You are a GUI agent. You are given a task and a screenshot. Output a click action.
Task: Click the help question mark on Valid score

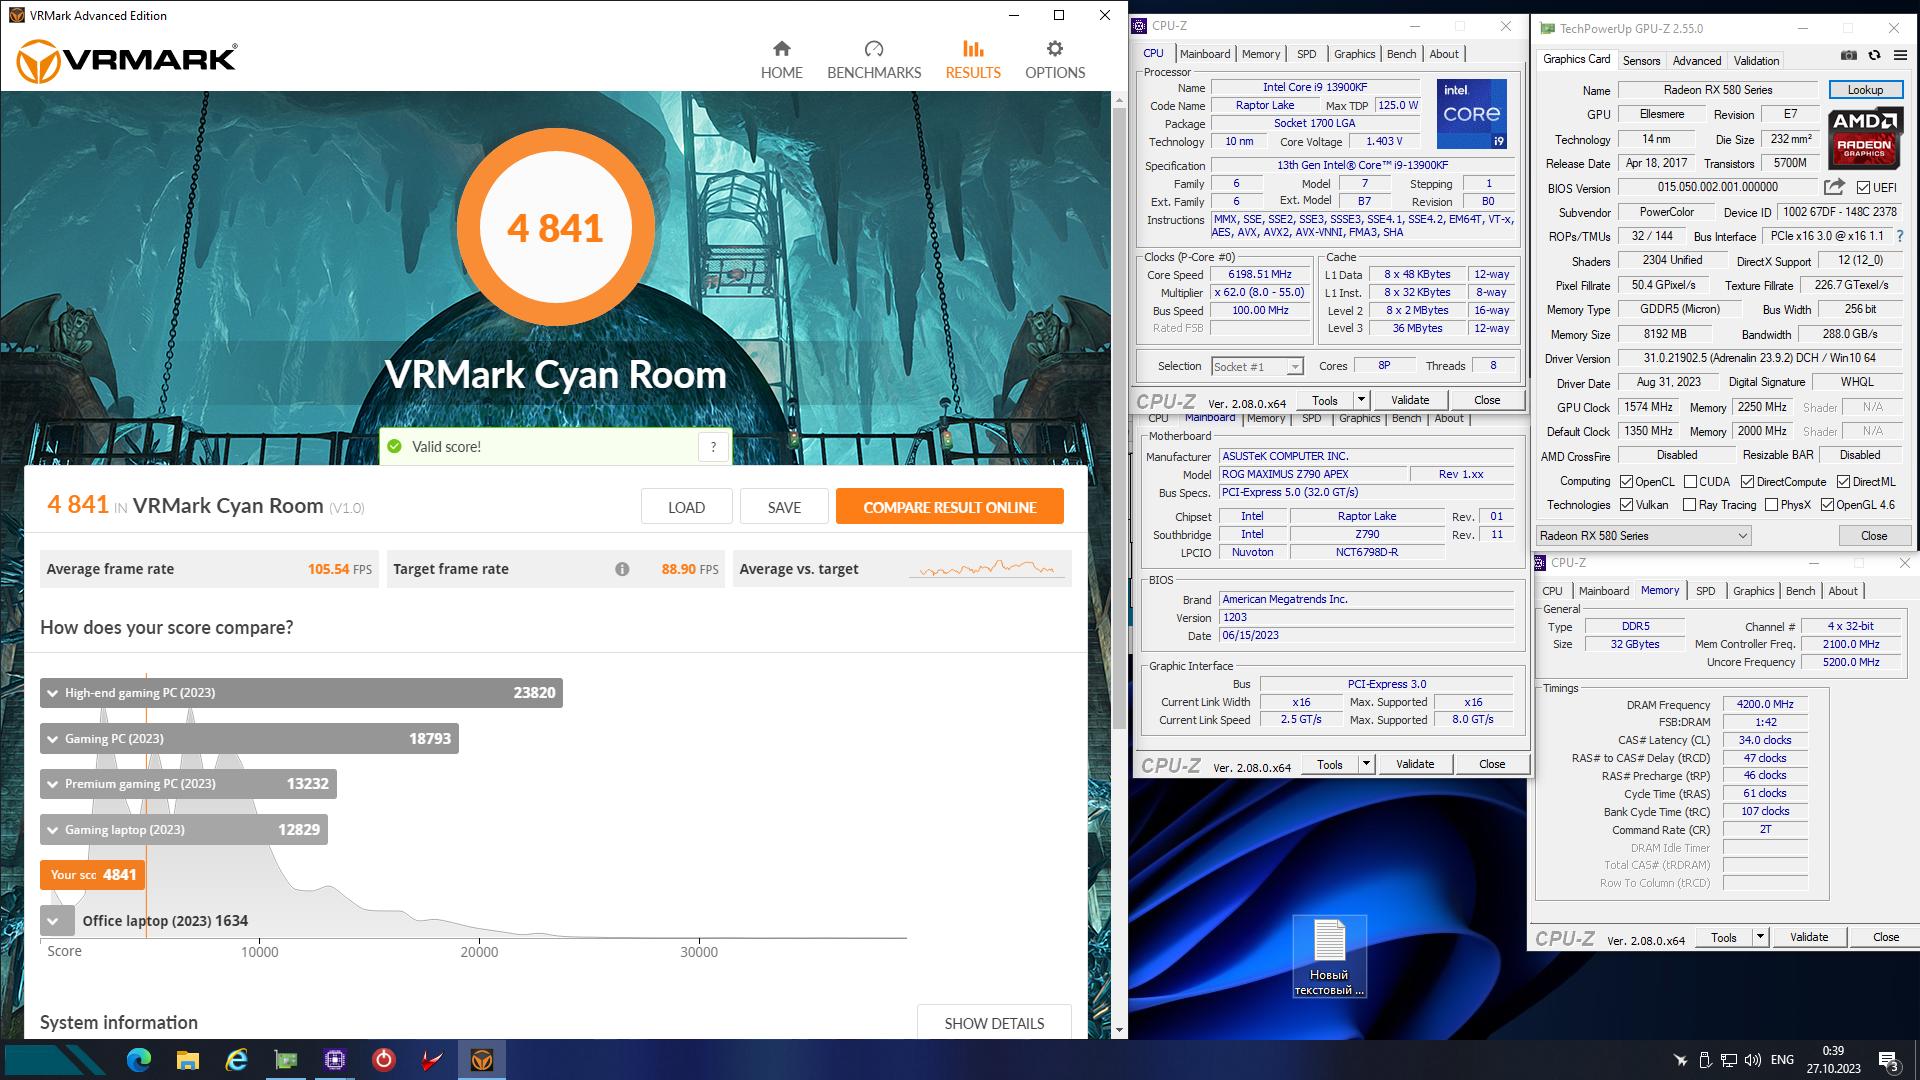click(713, 447)
